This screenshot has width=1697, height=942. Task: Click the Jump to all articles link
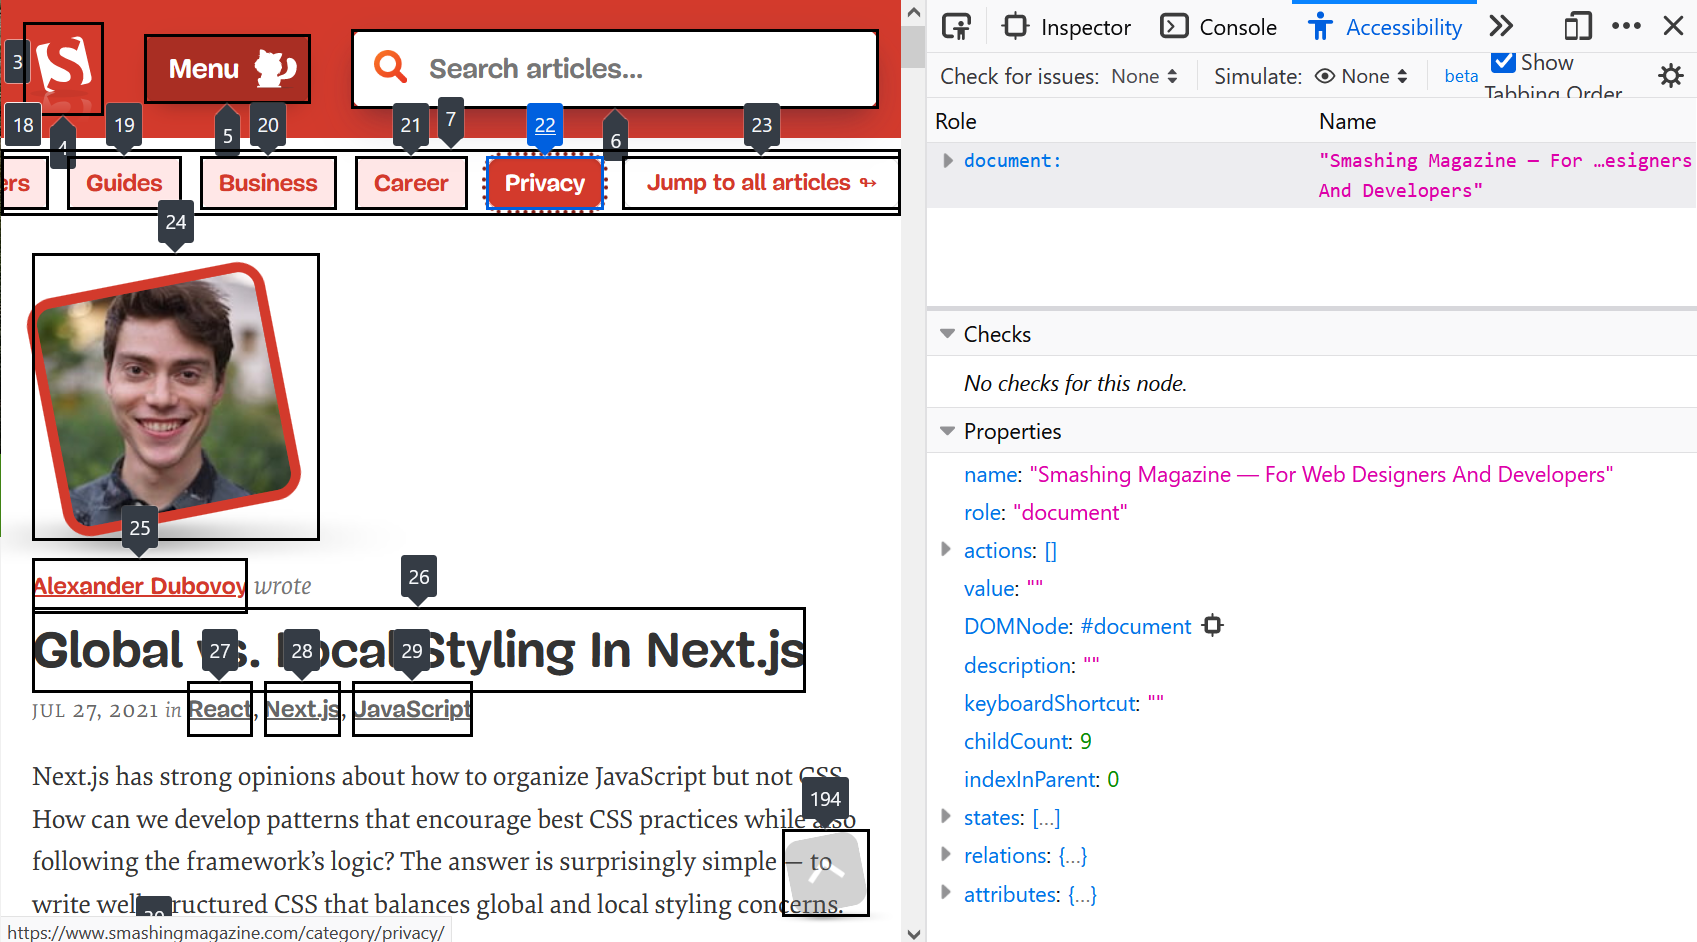click(x=757, y=182)
